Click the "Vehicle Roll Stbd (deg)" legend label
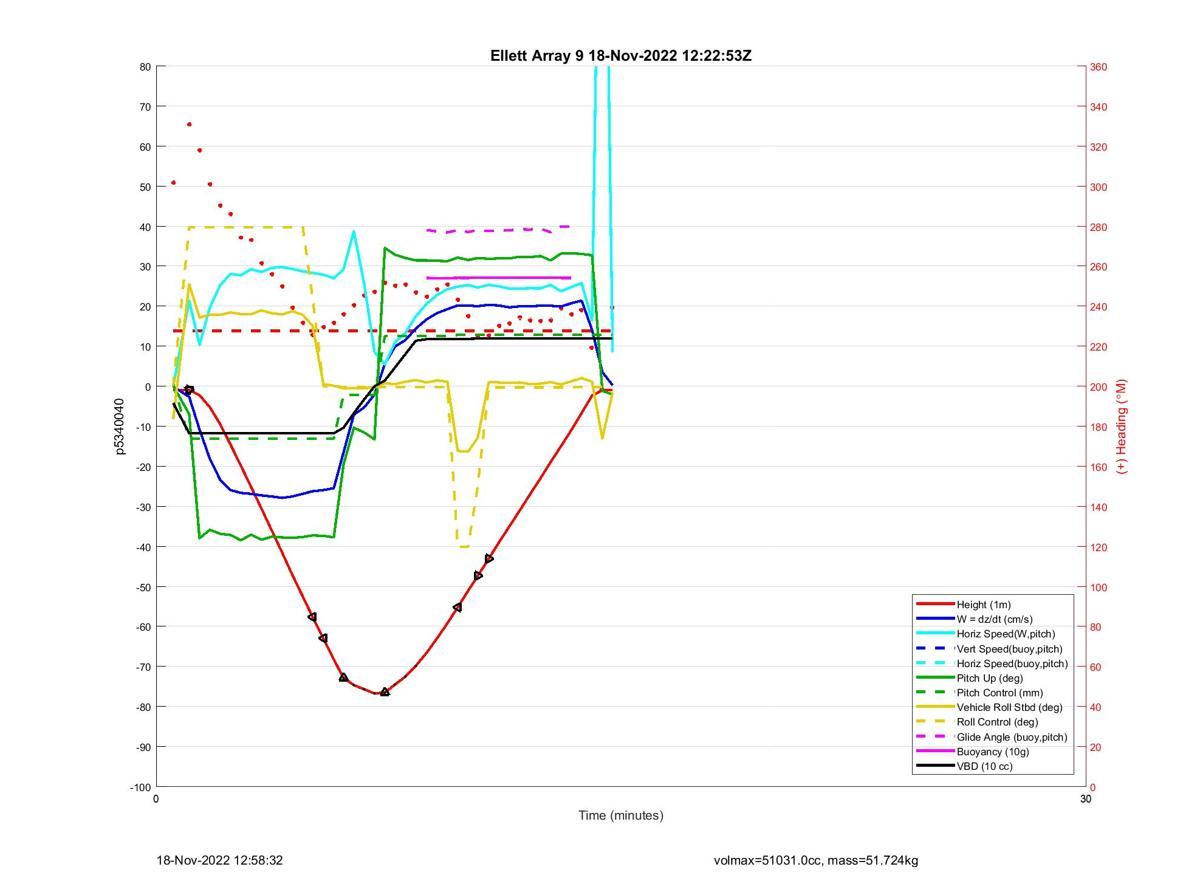This screenshot has width=1200, height=885. click(1009, 707)
